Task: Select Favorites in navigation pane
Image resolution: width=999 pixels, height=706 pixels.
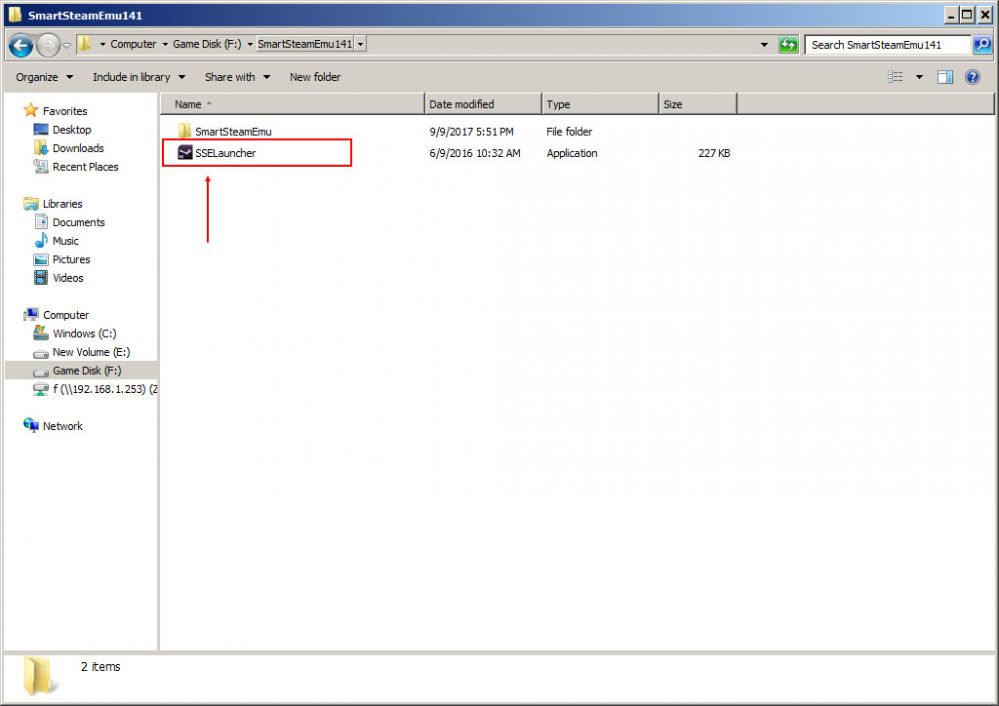Action: tap(65, 111)
